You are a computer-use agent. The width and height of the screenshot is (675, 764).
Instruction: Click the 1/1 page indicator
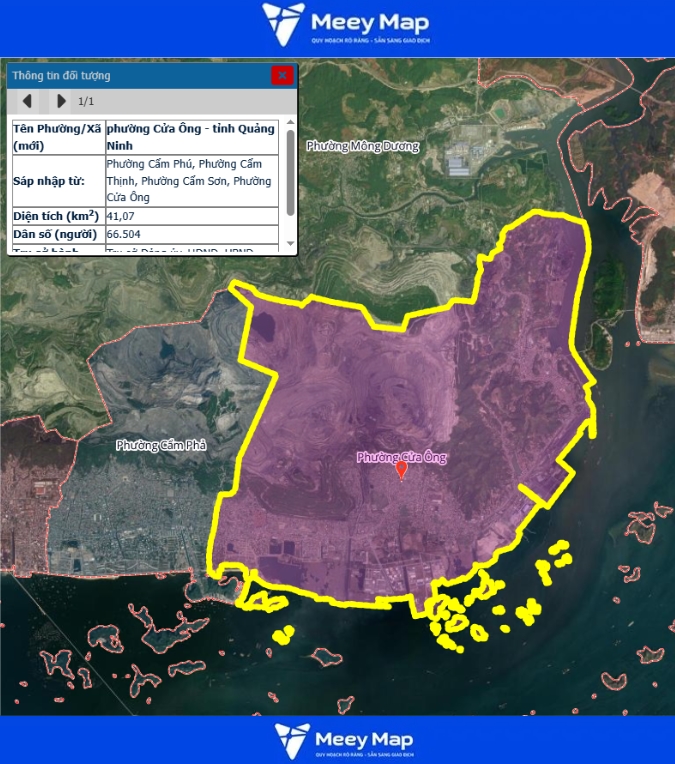click(x=86, y=101)
